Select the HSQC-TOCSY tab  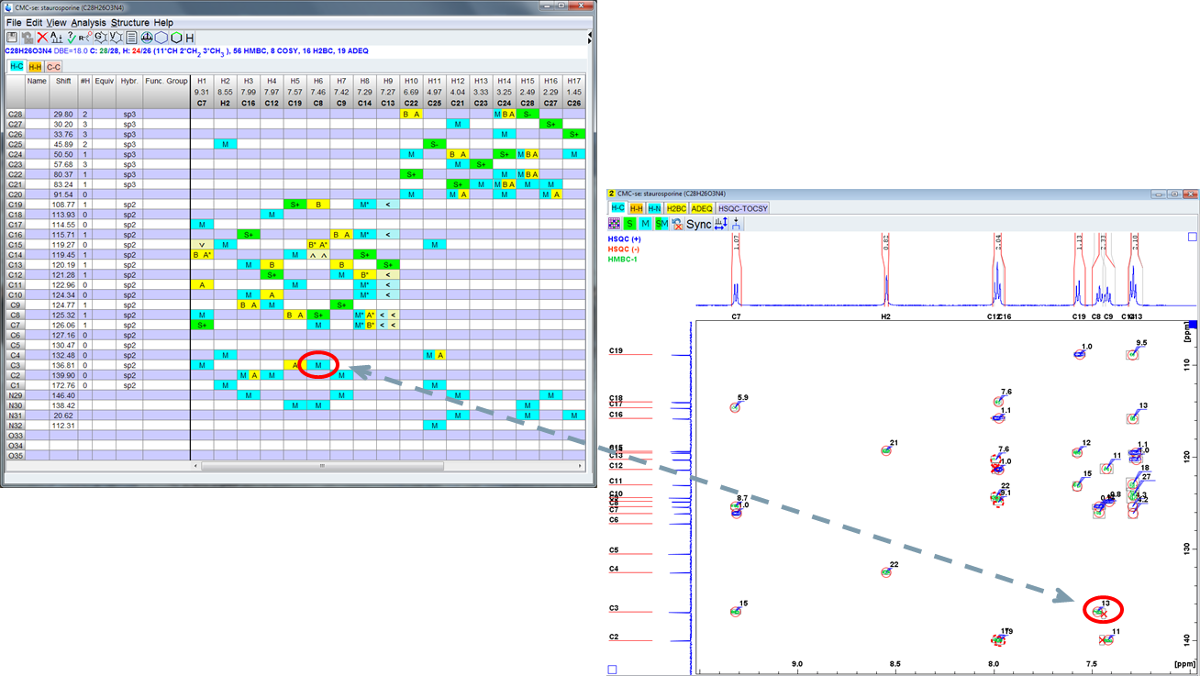(744, 208)
